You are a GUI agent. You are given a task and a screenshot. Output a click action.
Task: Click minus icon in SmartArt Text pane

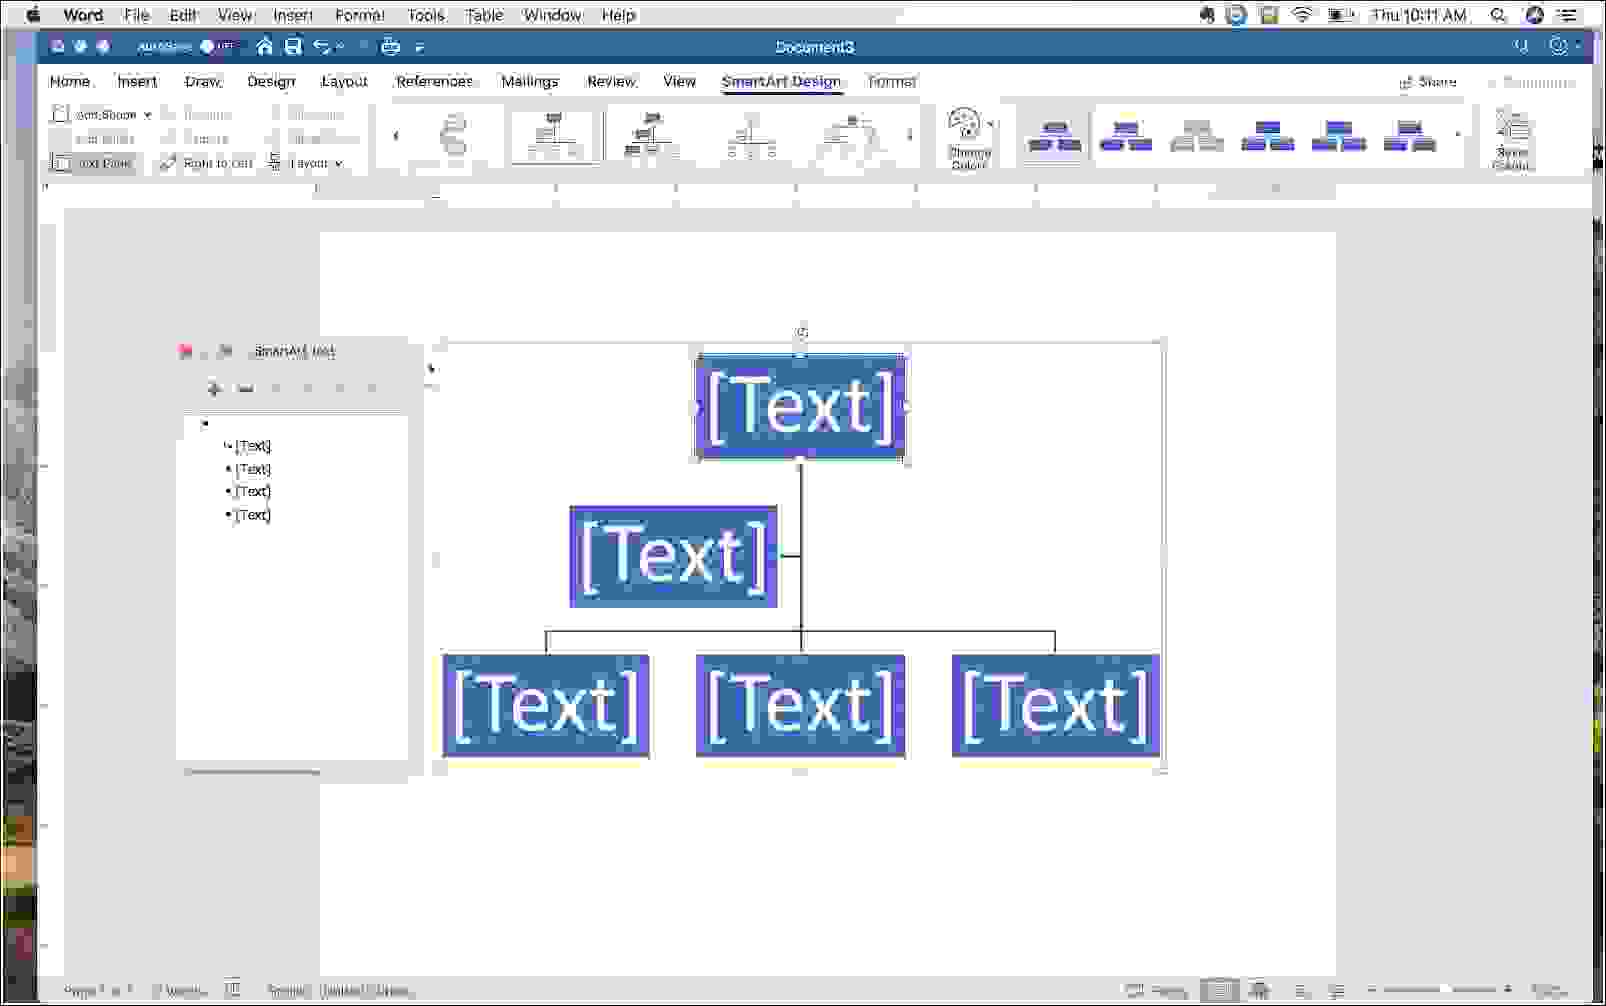coord(245,388)
